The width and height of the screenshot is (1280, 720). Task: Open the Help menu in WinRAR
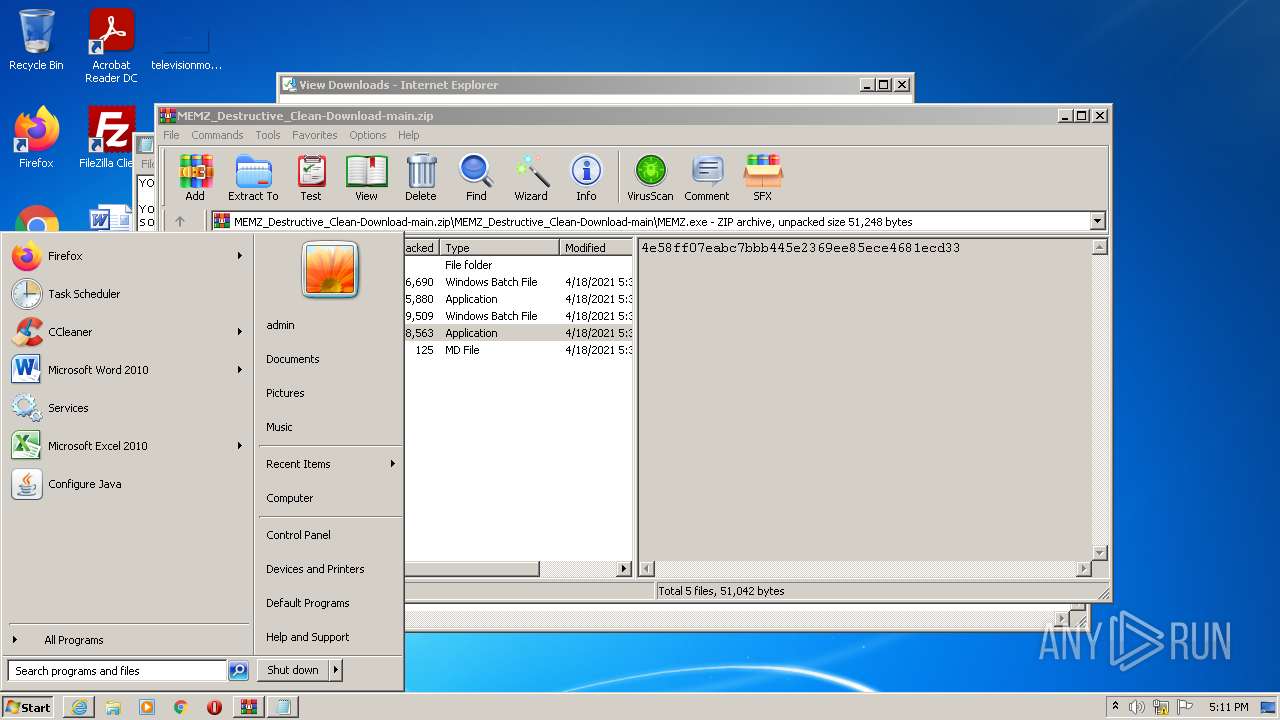point(408,135)
